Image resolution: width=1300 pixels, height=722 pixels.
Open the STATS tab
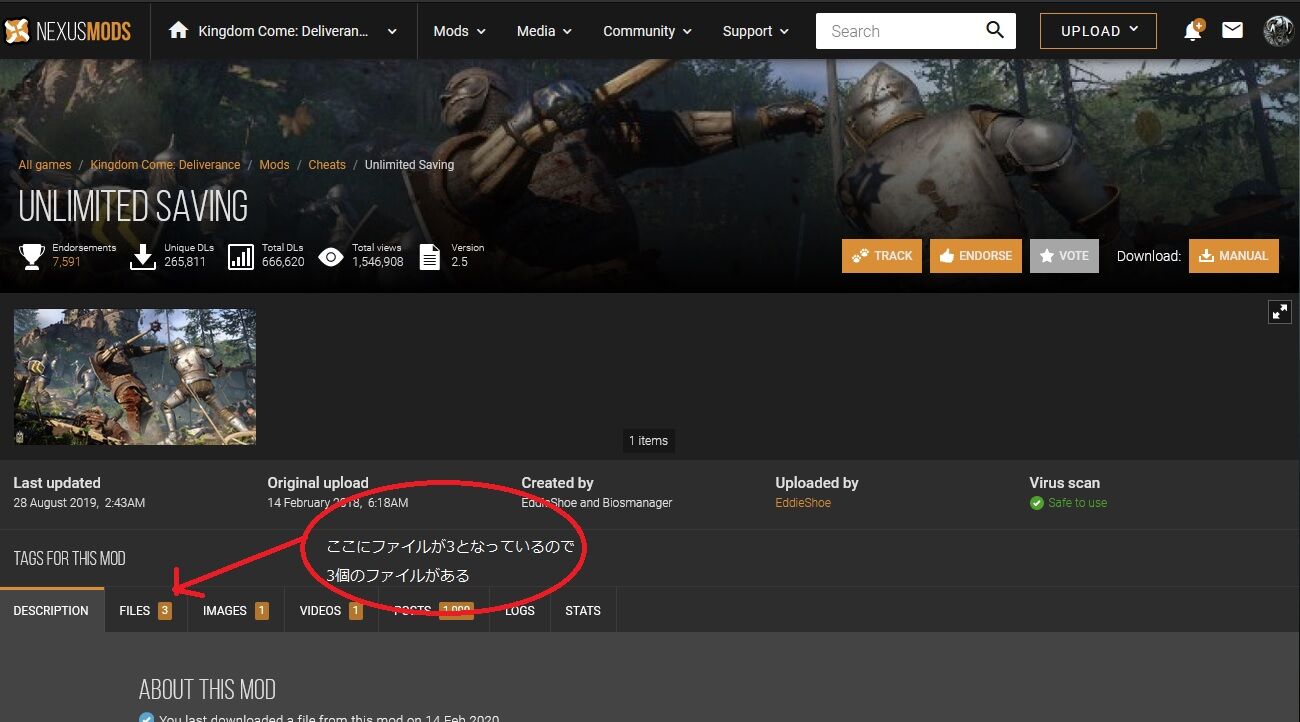click(583, 610)
